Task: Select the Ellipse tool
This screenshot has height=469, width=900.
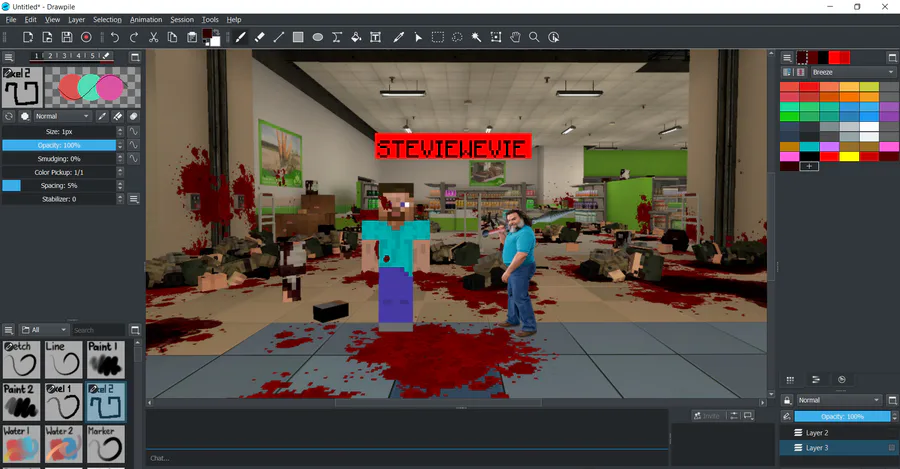Action: 317,37
